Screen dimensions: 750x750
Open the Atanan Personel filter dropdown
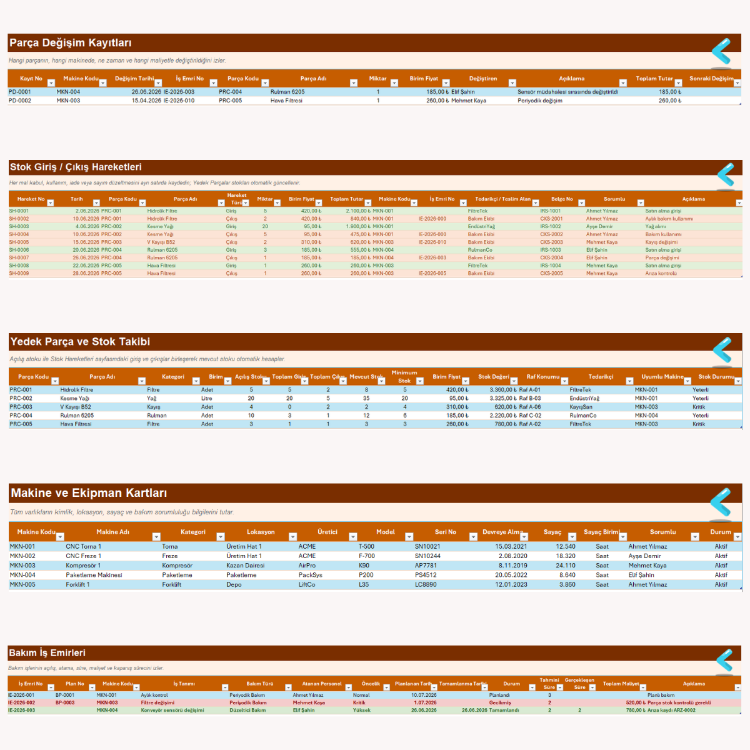click(349, 687)
